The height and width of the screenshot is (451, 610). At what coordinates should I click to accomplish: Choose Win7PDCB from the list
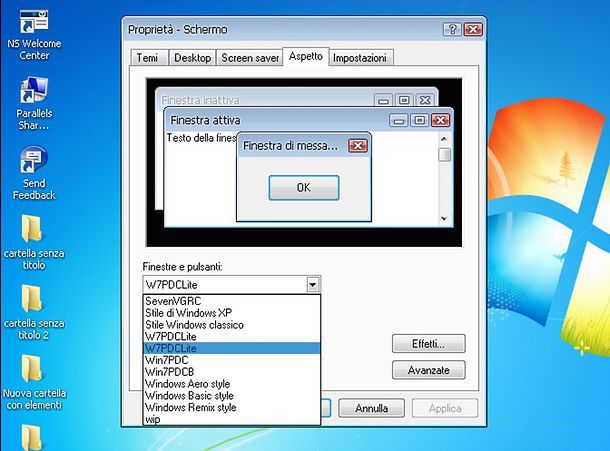[x=232, y=372]
